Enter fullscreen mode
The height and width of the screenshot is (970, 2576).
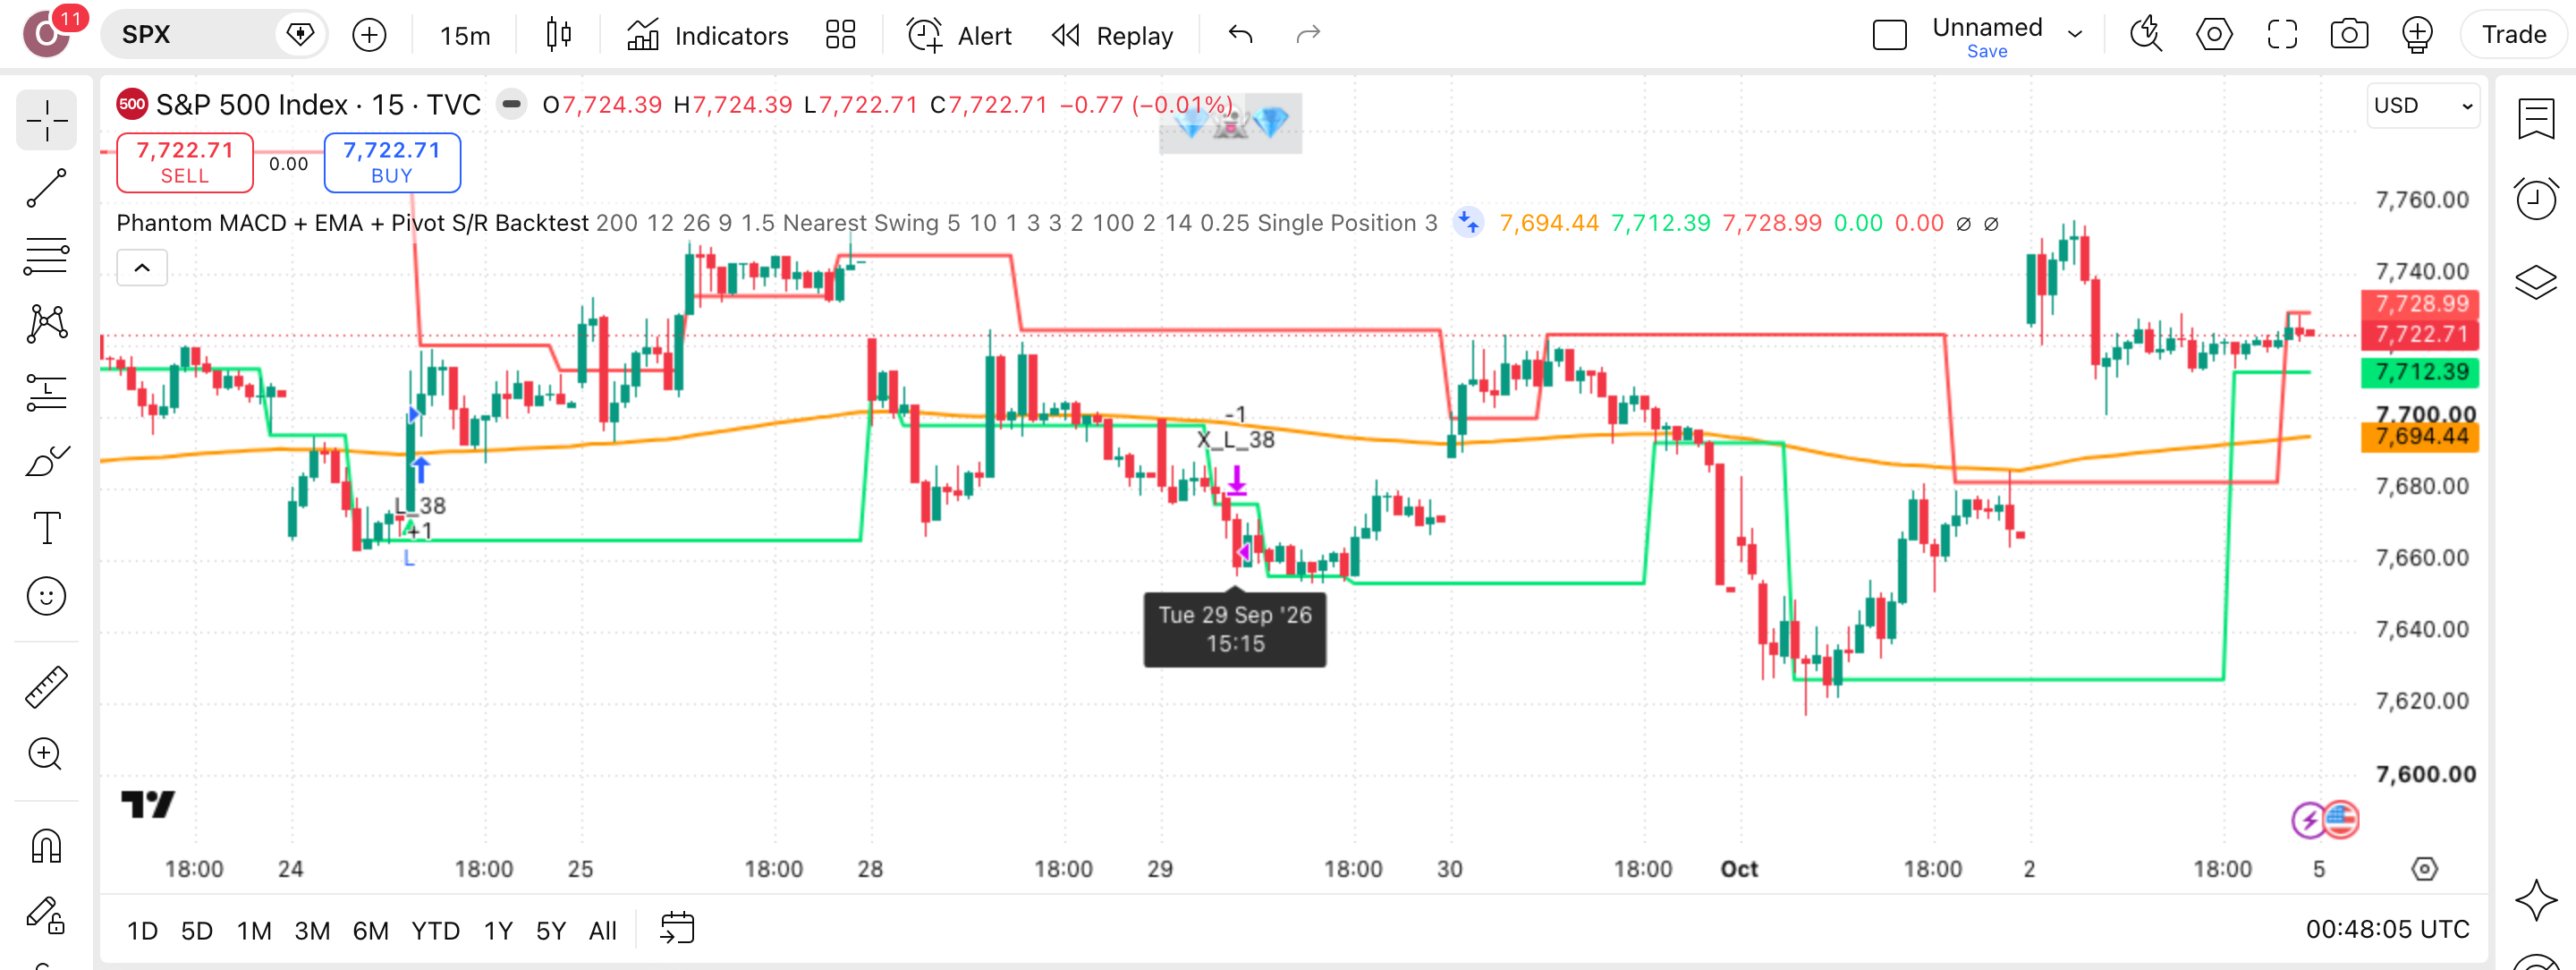(x=2282, y=35)
